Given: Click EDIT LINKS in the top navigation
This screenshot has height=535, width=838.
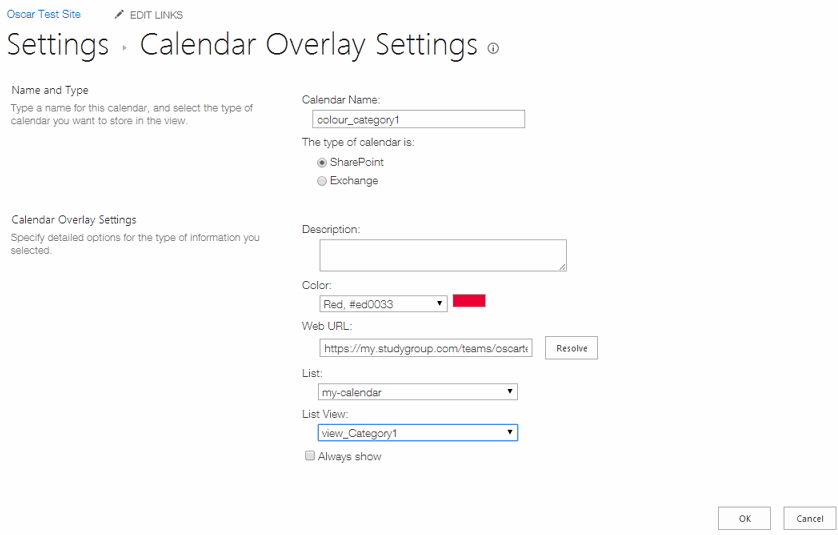Looking at the screenshot, I should pyautogui.click(x=156, y=15).
